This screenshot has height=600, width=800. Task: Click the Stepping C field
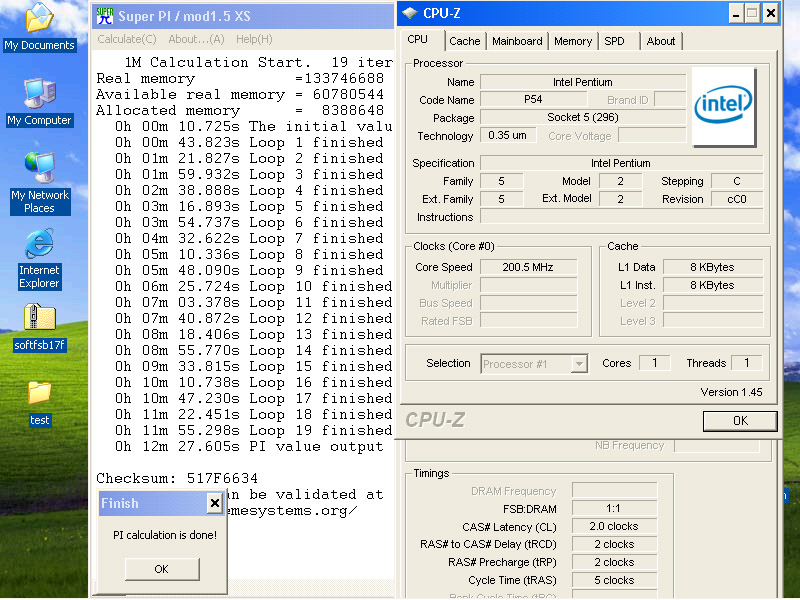pos(737,181)
